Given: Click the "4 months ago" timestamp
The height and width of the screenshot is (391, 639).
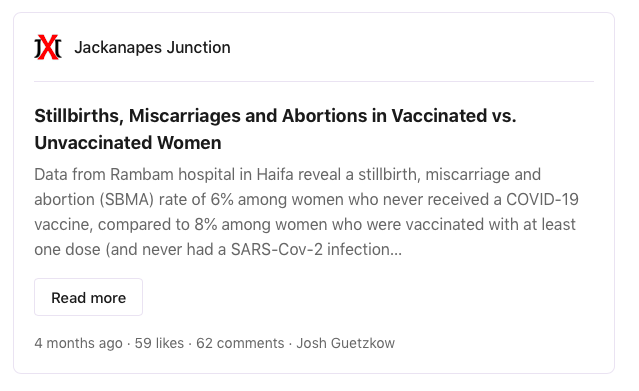Looking at the screenshot, I should [78, 343].
